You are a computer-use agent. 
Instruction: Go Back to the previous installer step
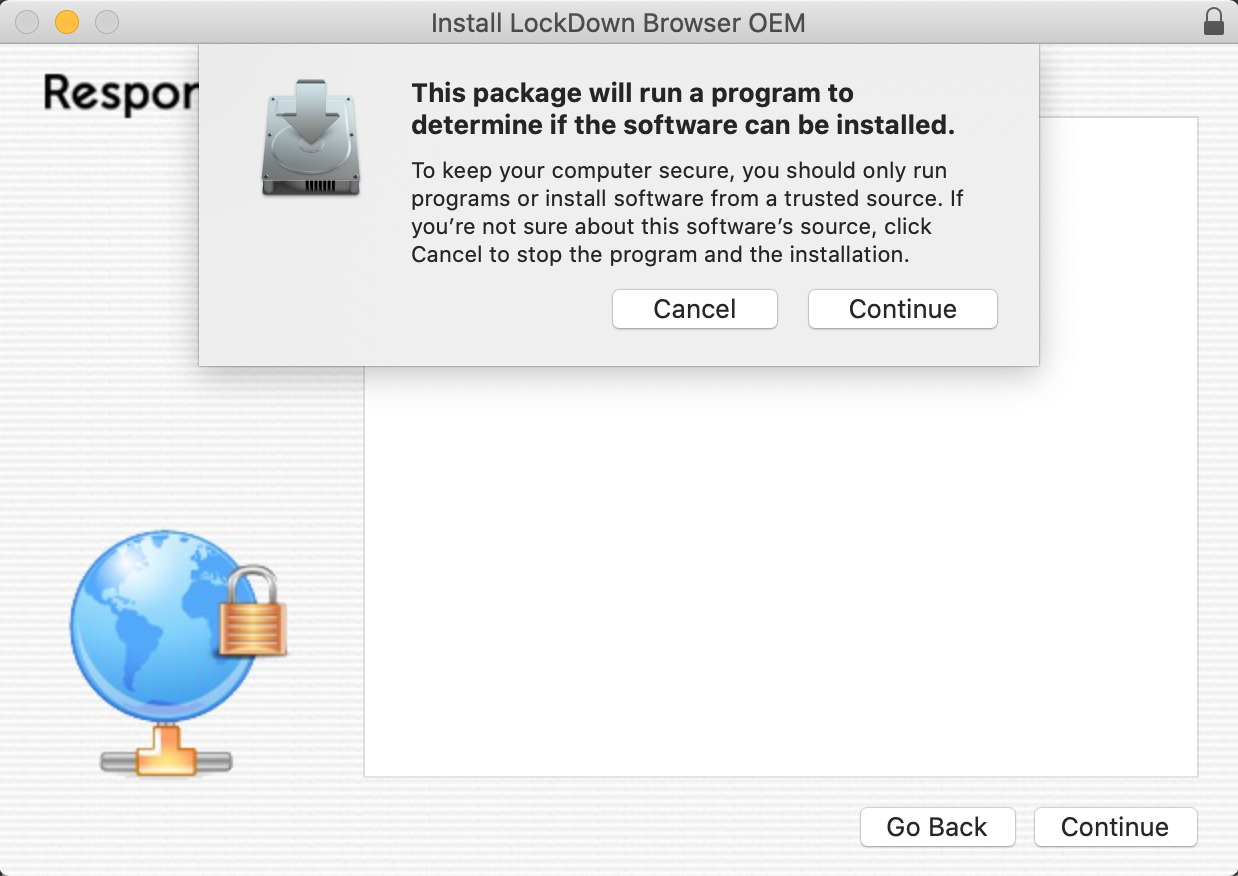tap(937, 827)
